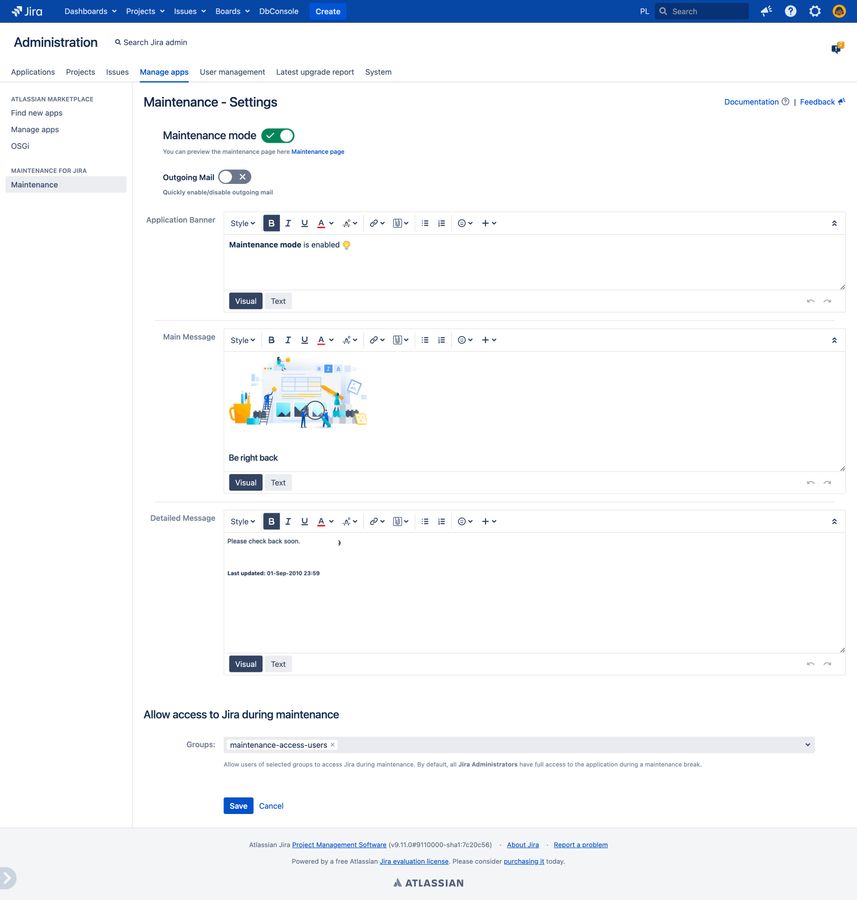The height and width of the screenshot is (900, 857).
Task: Redo in the Main Message editor
Action: [x=827, y=483]
